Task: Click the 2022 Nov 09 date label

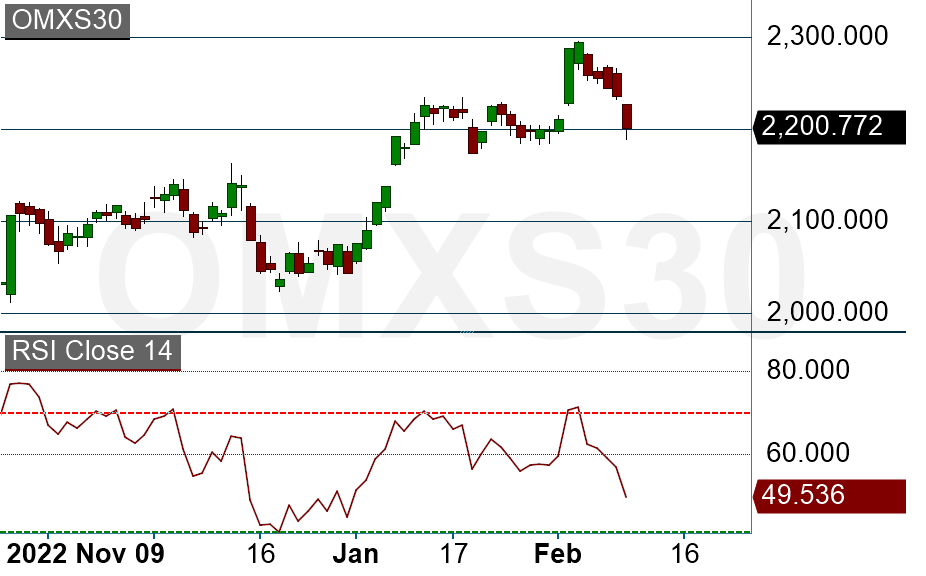Action: tap(86, 554)
